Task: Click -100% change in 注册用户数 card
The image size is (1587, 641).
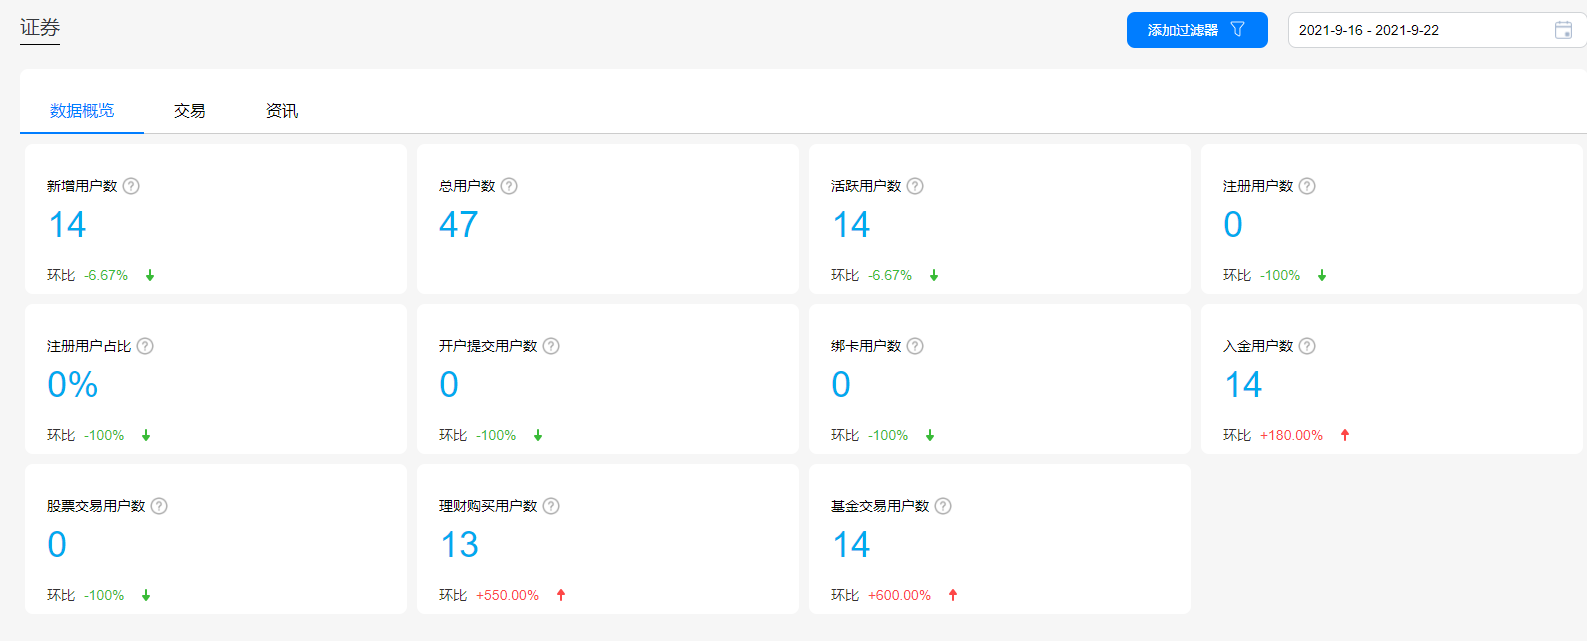Action: click(x=1280, y=275)
